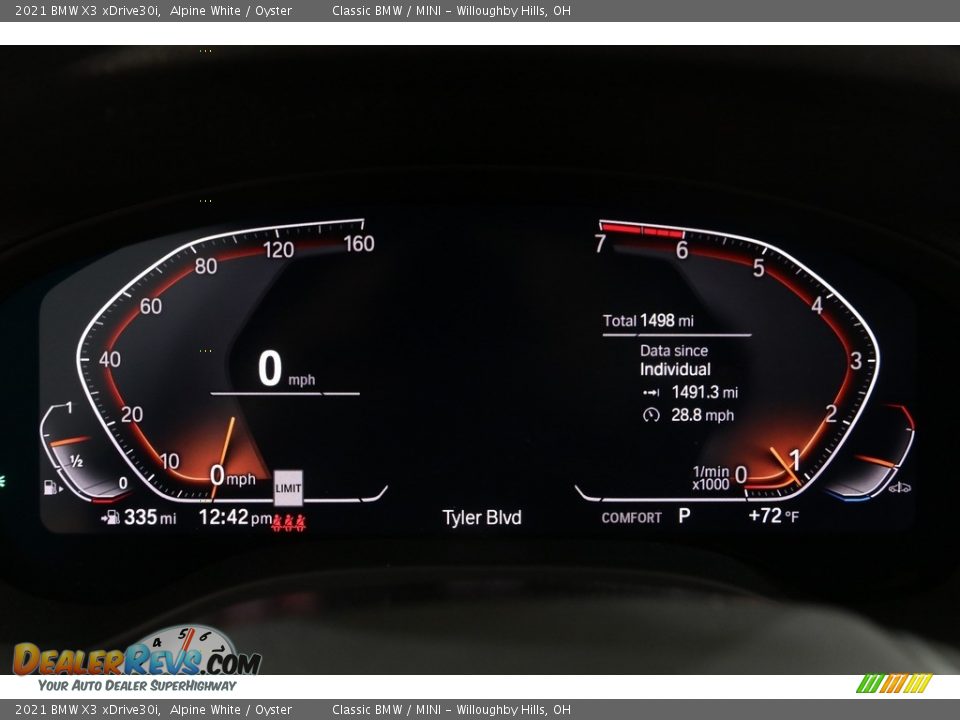This screenshot has height=720, width=960.
Task: Tap the 20 mark on the speedometer
Action: [x=132, y=414]
